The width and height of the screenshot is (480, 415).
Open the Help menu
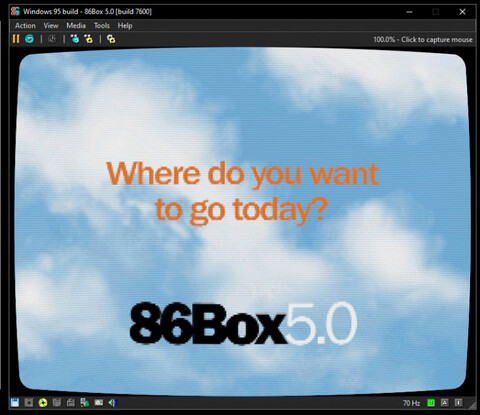click(x=125, y=26)
